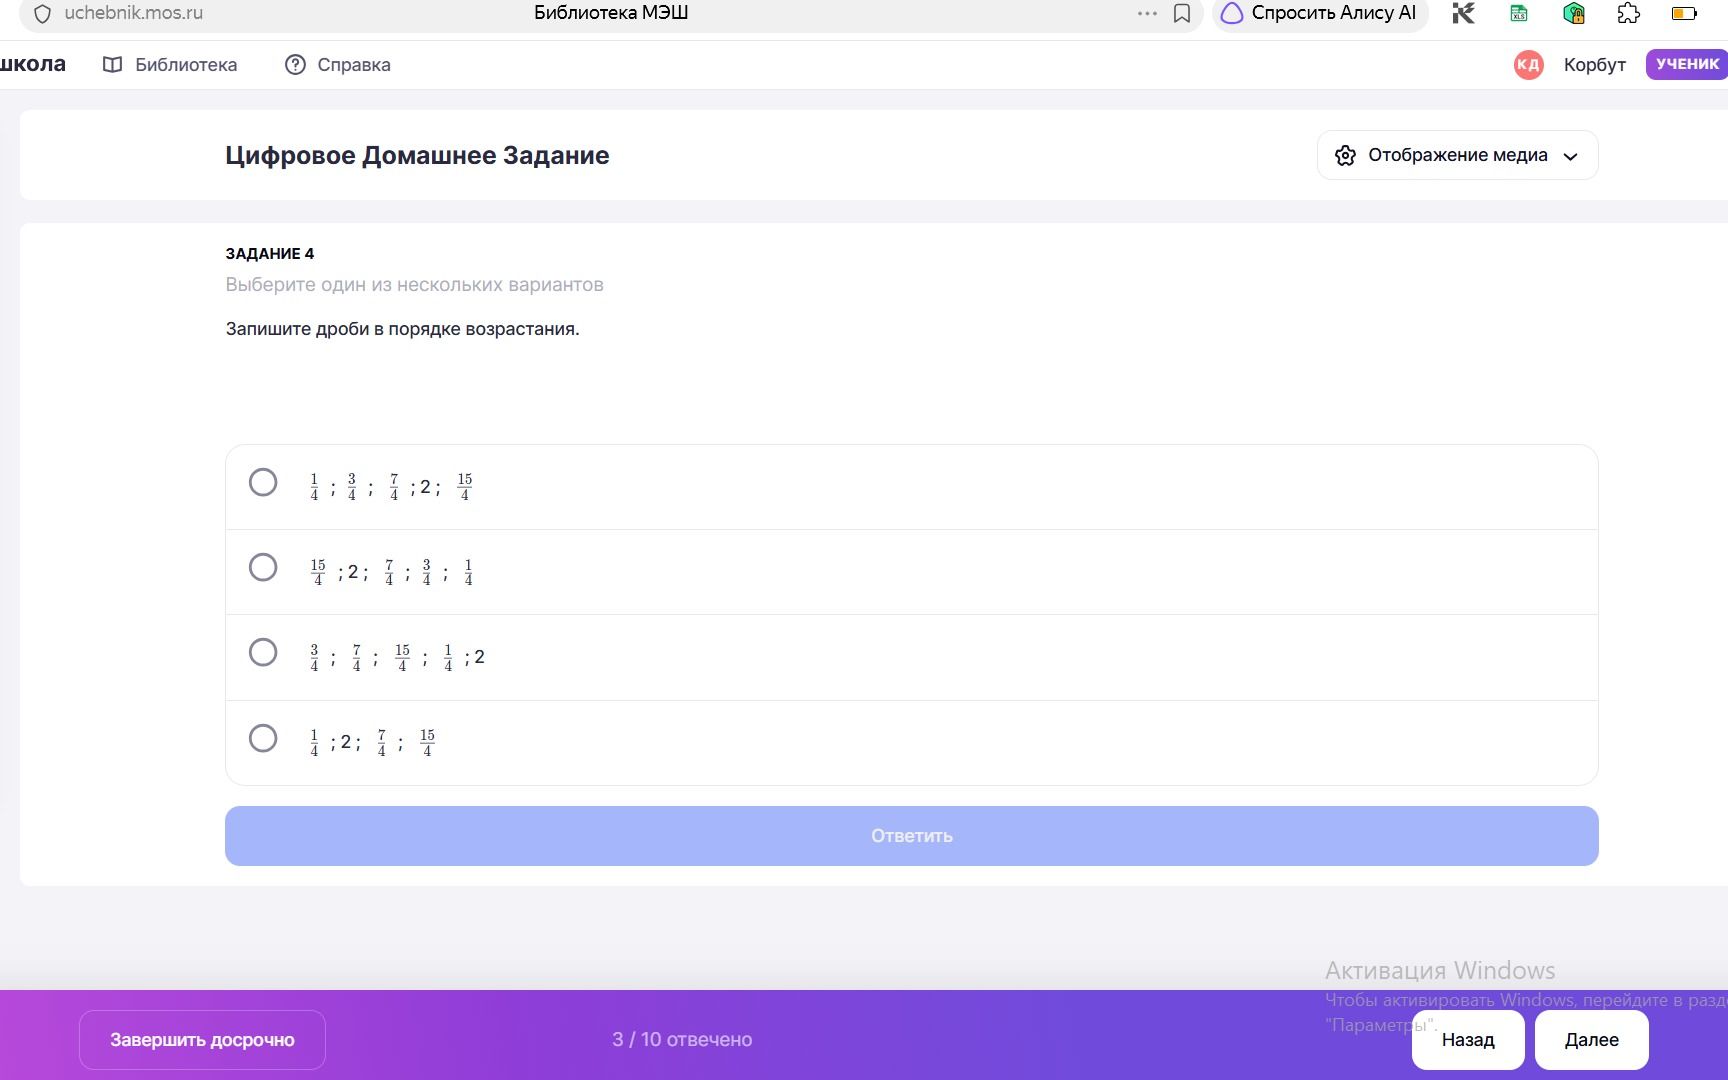Click the KD user avatar

point(1528,65)
